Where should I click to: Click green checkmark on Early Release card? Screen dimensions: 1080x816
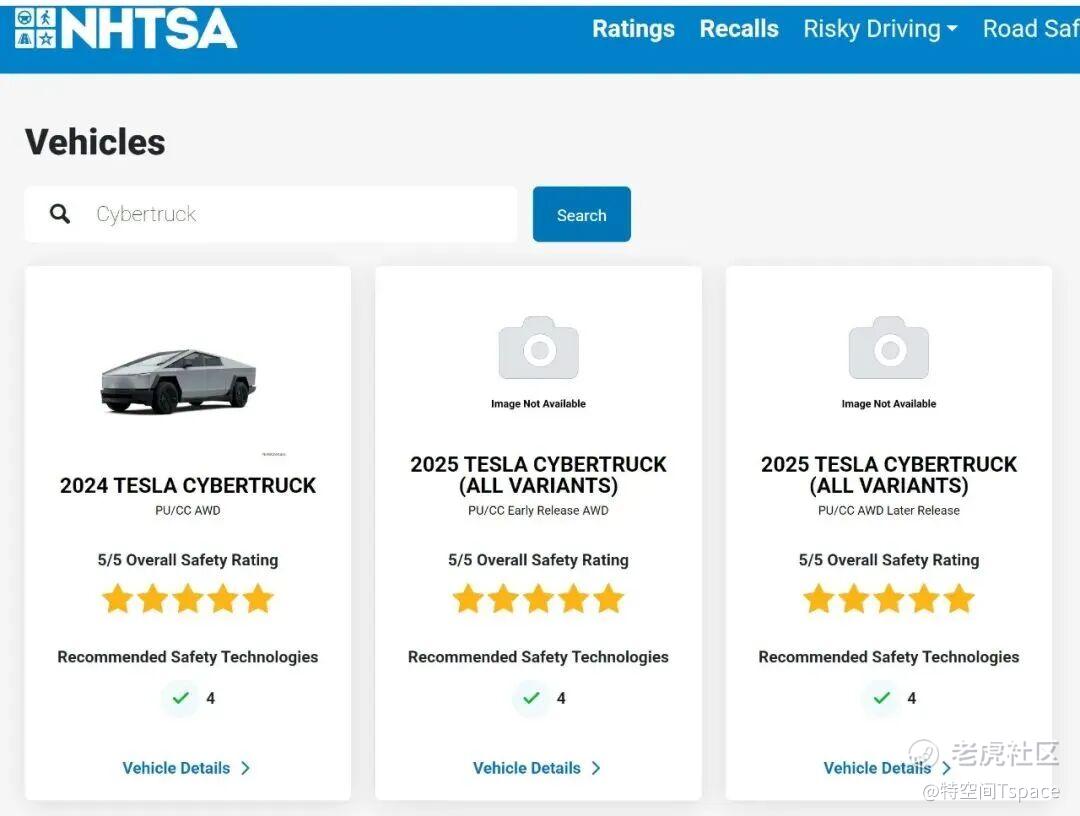coord(531,698)
